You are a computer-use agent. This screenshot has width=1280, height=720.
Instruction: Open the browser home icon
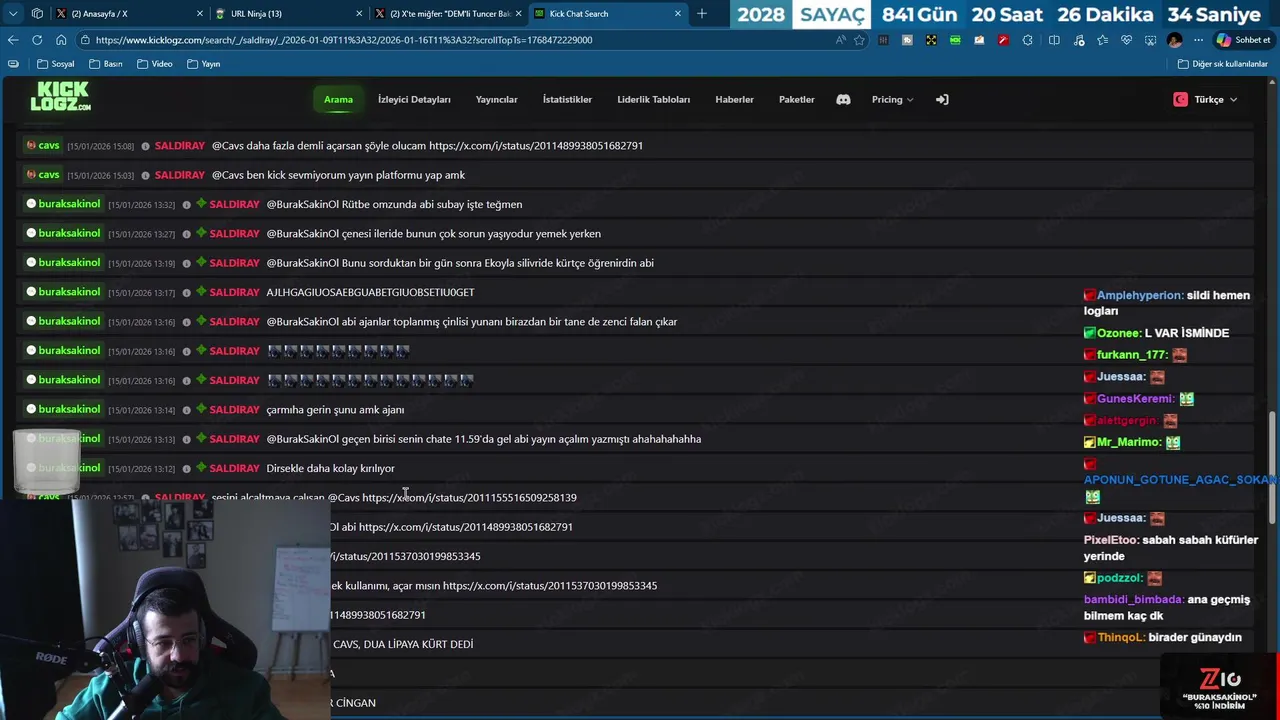[x=61, y=40]
